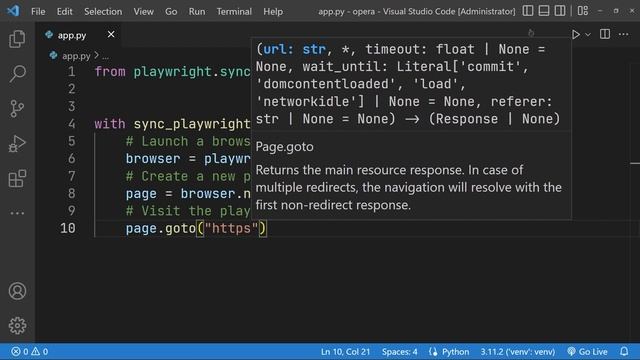Split the editor to the right
The width and height of the screenshot is (640, 360).
tap(605, 34)
